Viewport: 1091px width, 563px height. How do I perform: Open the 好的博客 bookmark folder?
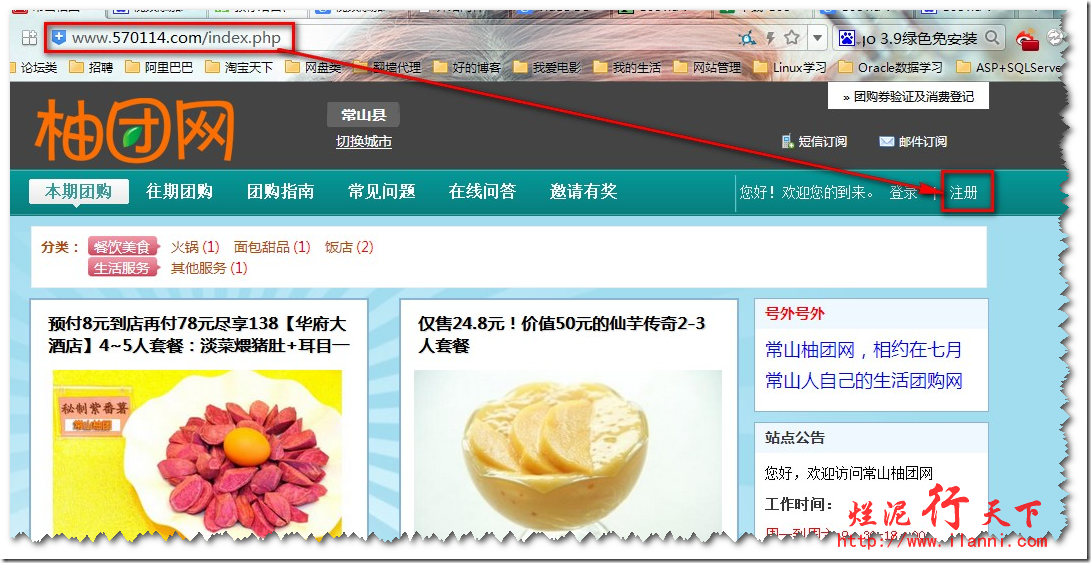coord(468,68)
